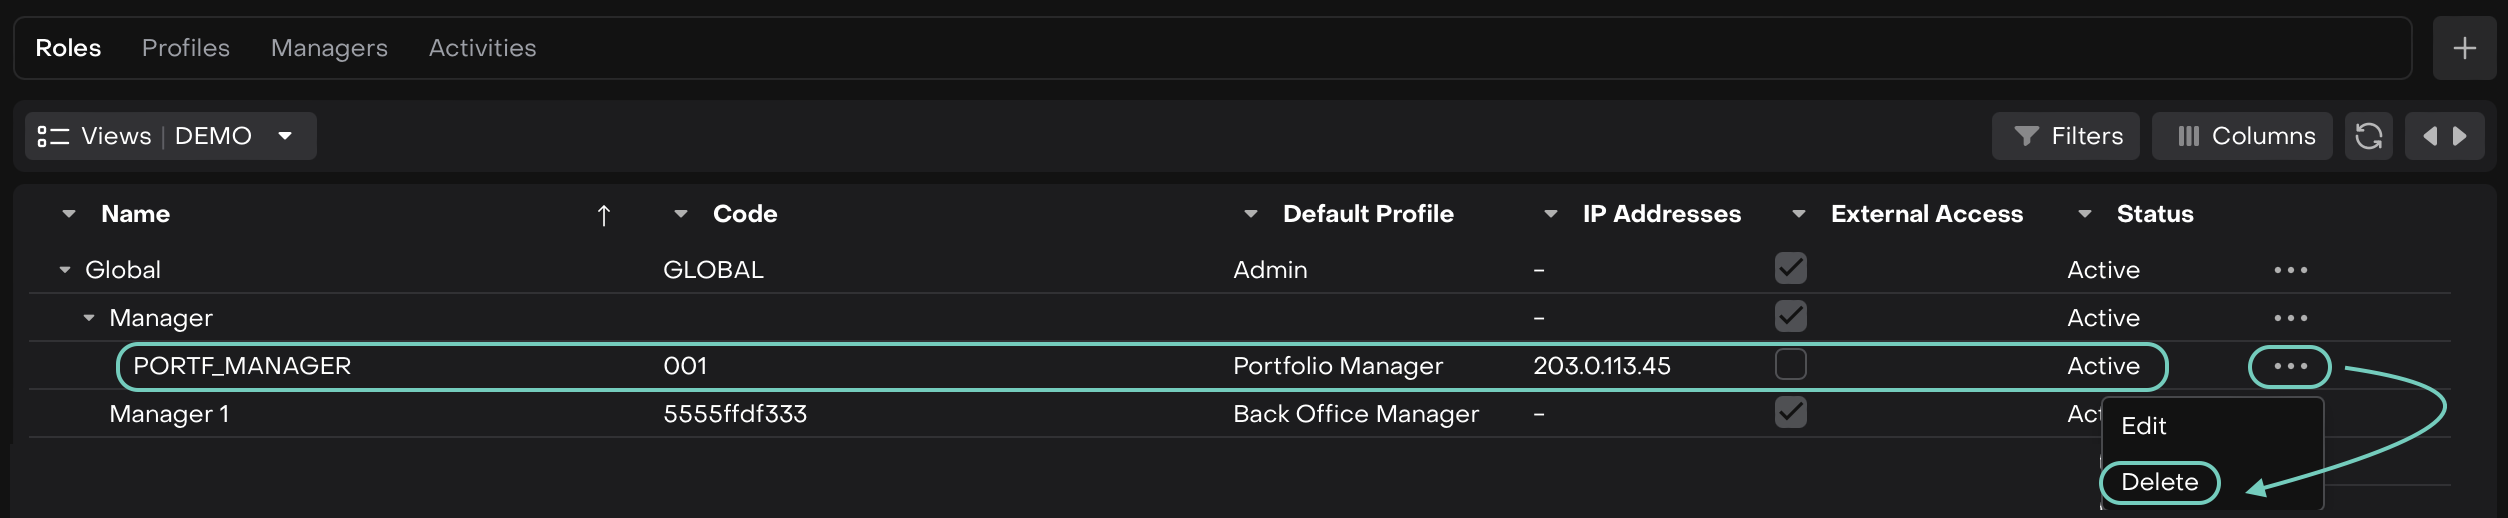Toggle External Access checkbox for Global
The height and width of the screenshot is (518, 2508).
pos(1790,268)
